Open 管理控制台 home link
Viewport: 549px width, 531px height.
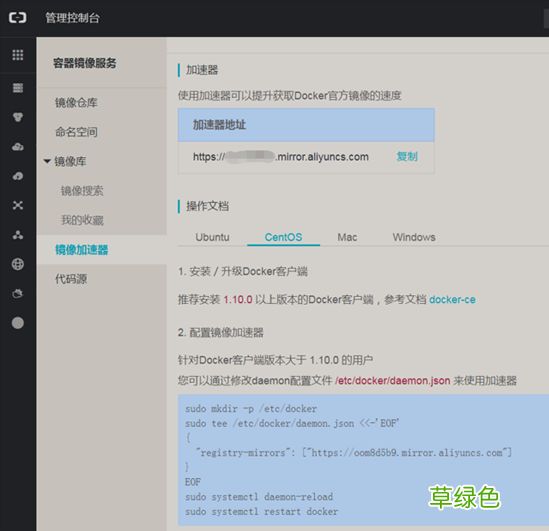point(73,18)
